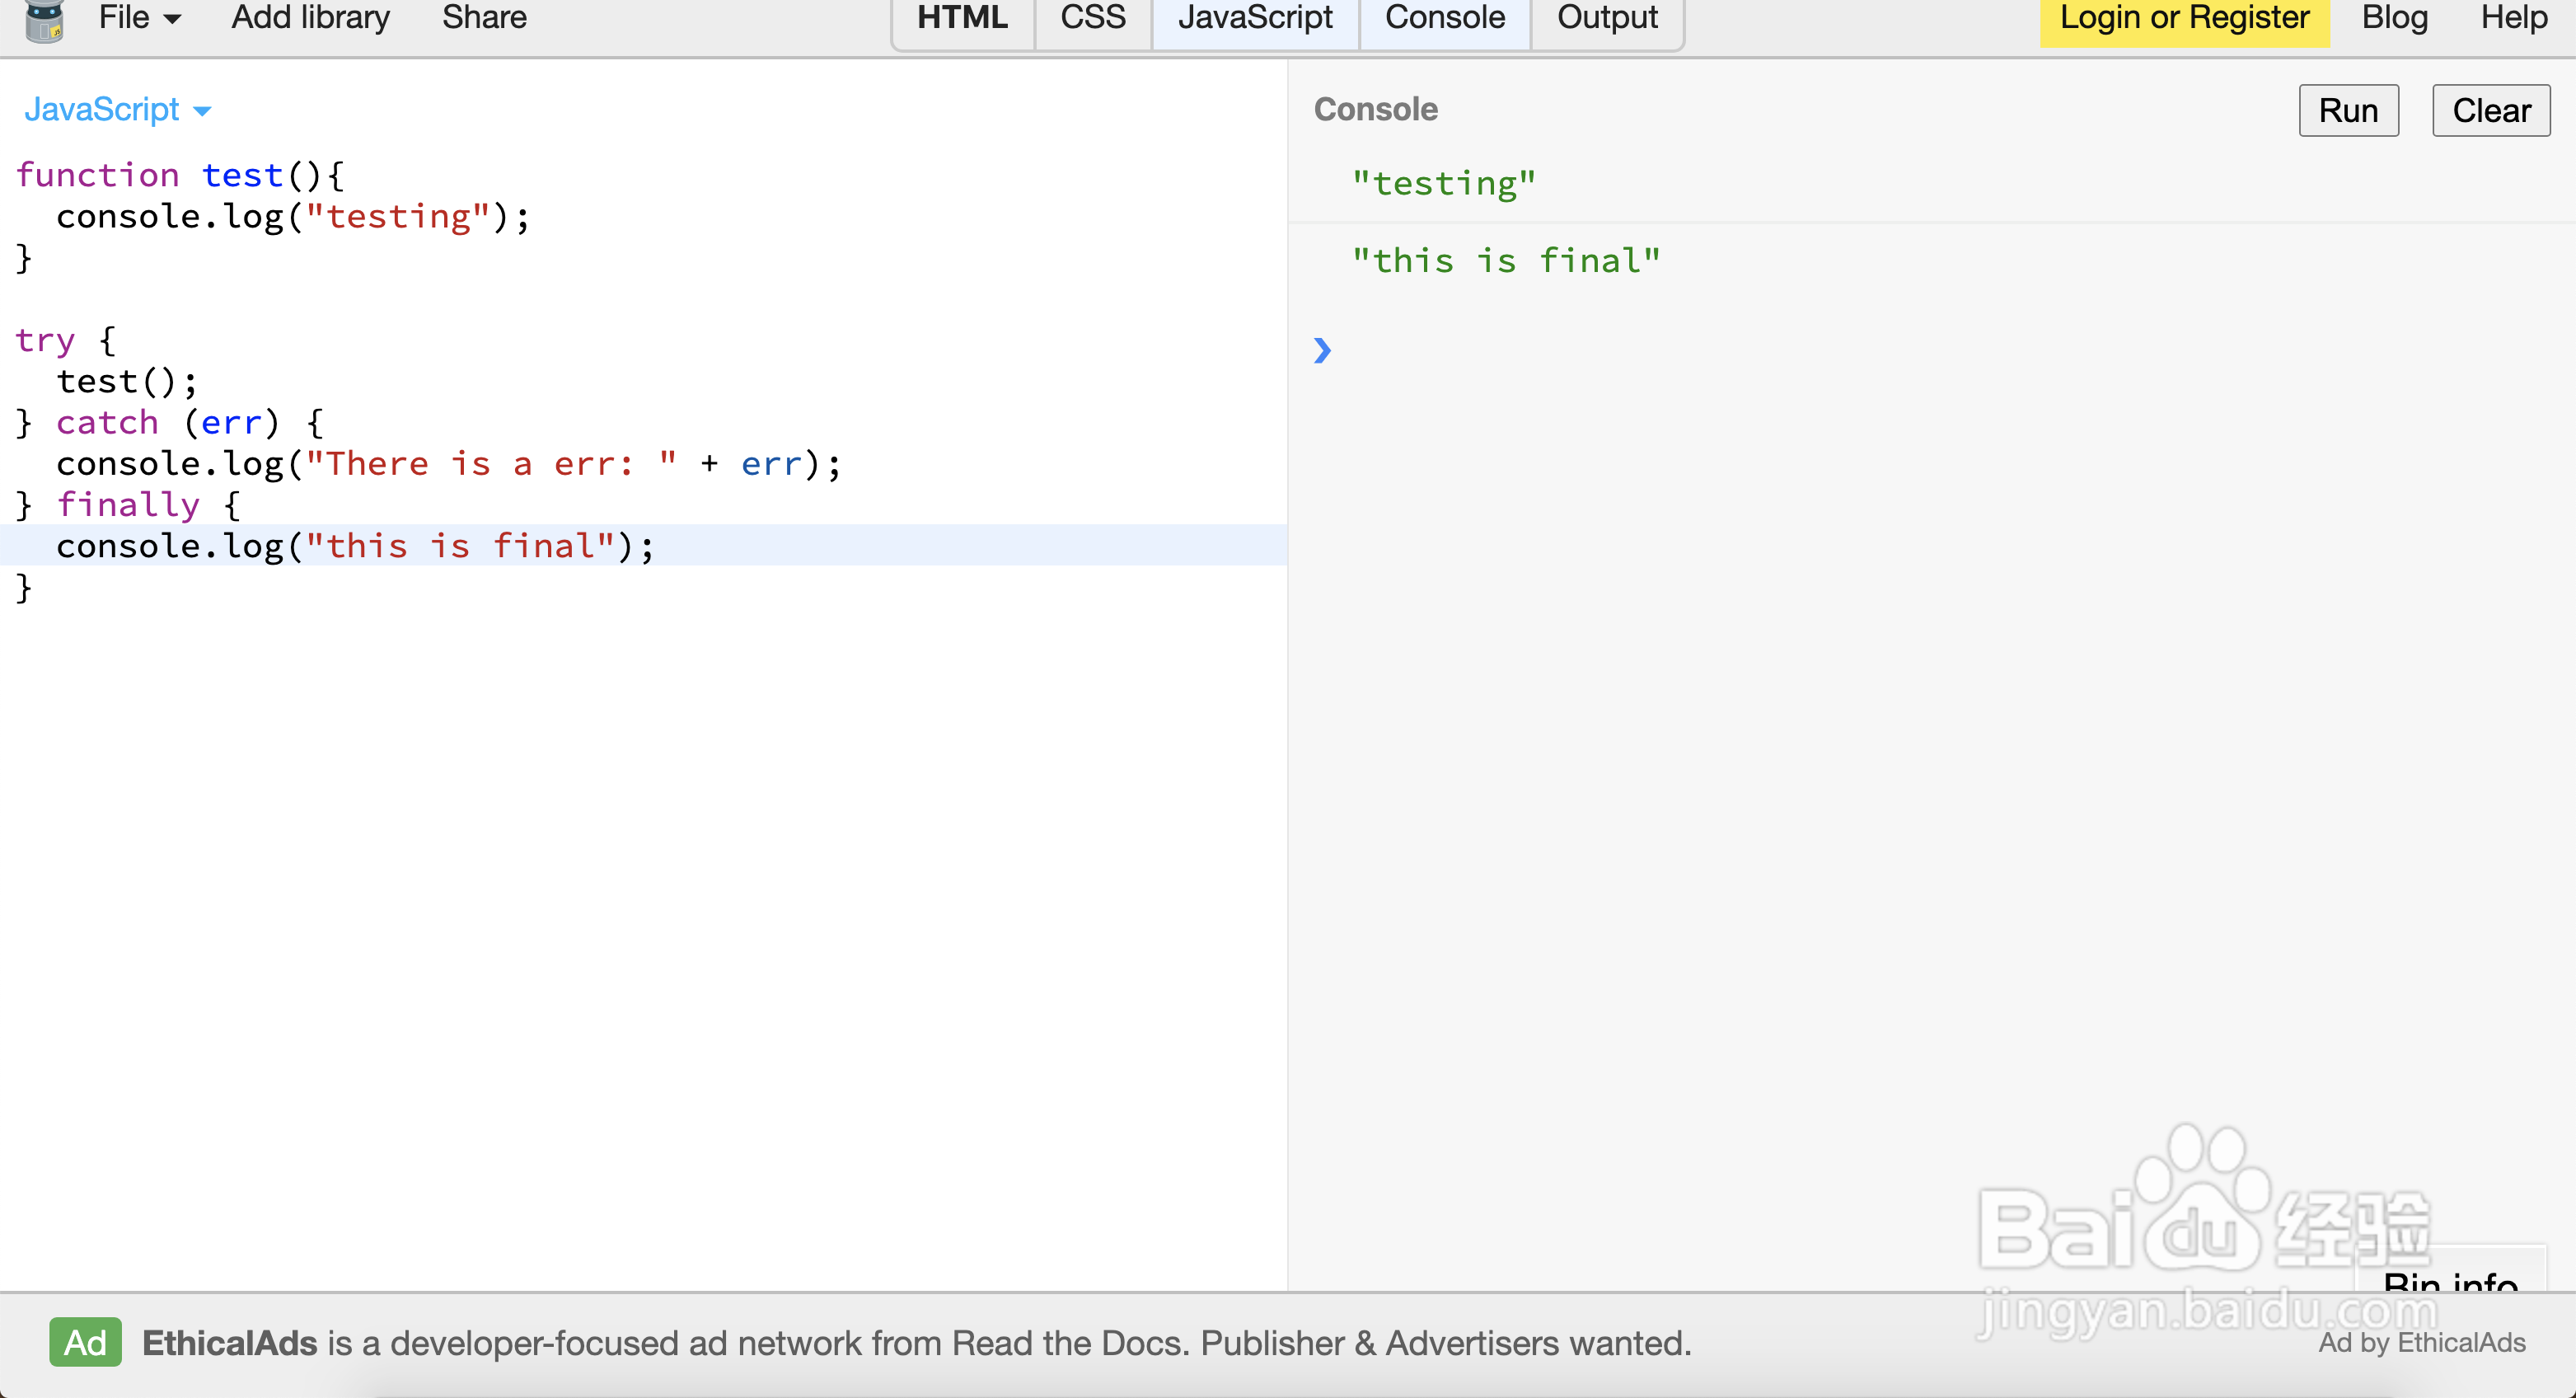
Task: Click Login or Register button
Action: (2184, 18)
